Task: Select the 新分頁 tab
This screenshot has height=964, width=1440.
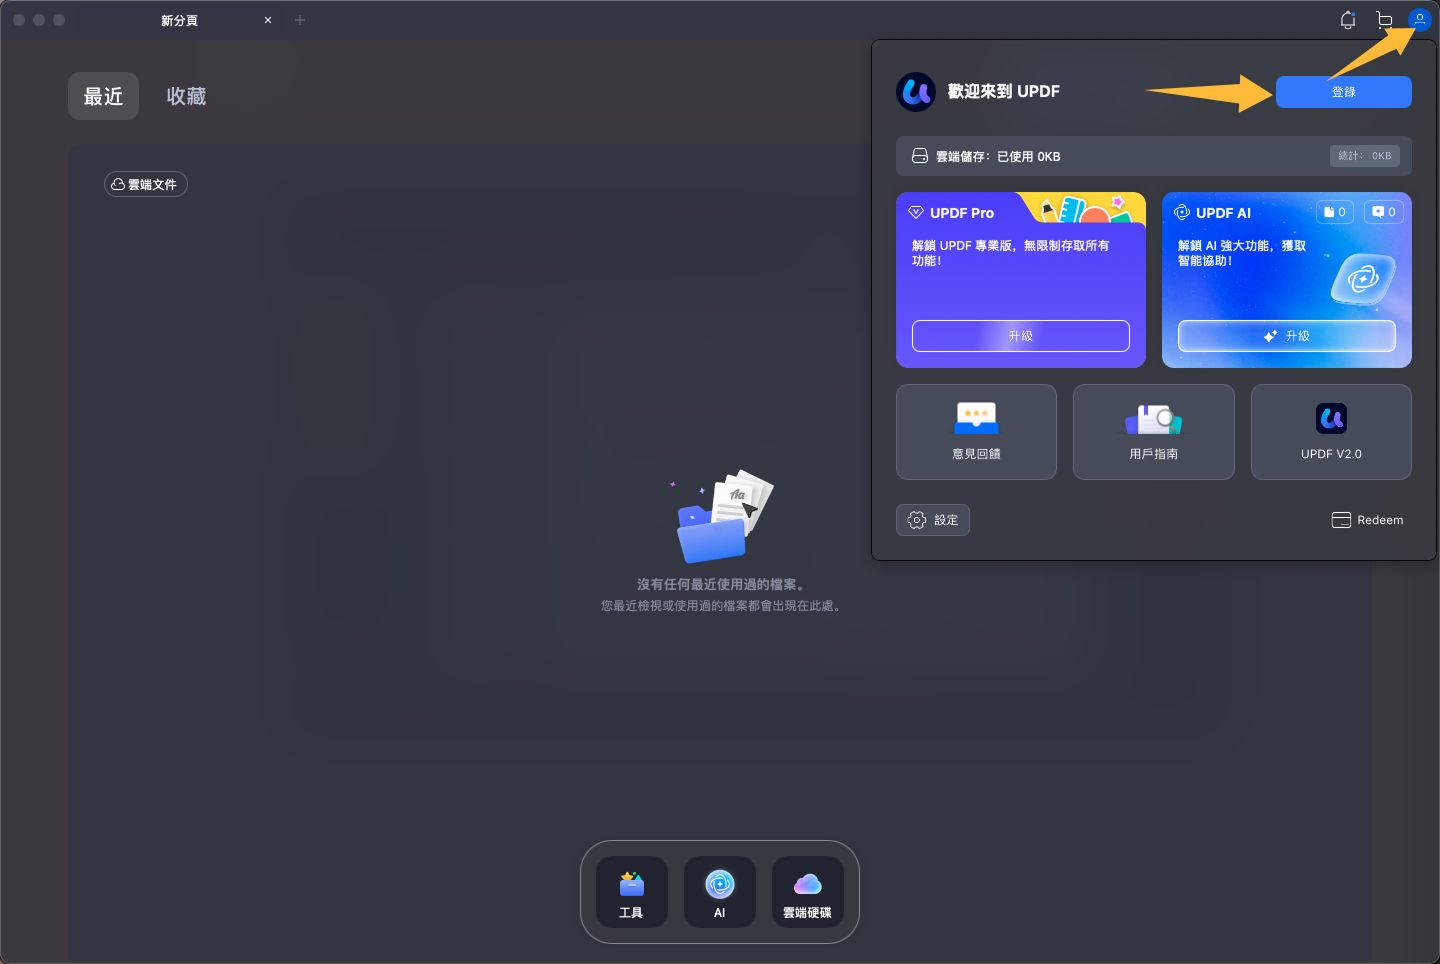Action: 180,20
